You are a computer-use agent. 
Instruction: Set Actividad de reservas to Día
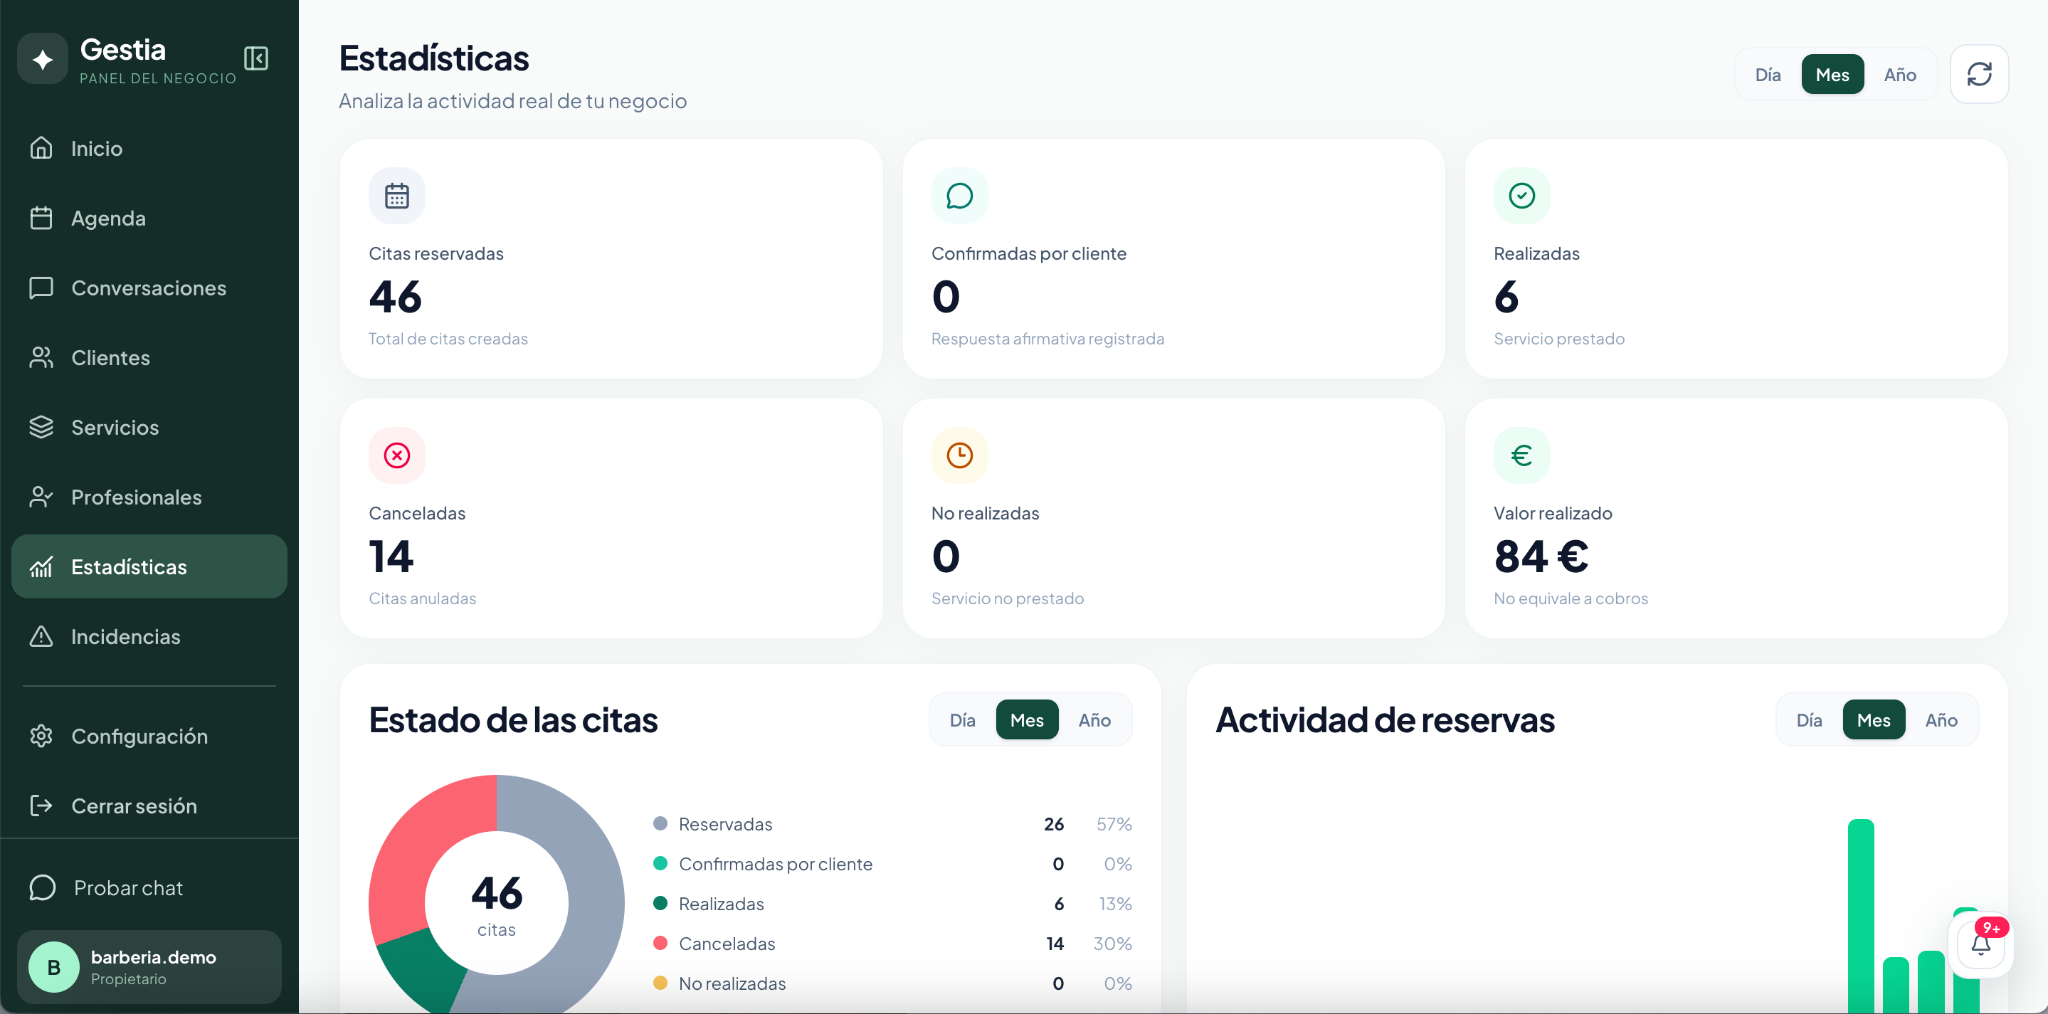1809,720
